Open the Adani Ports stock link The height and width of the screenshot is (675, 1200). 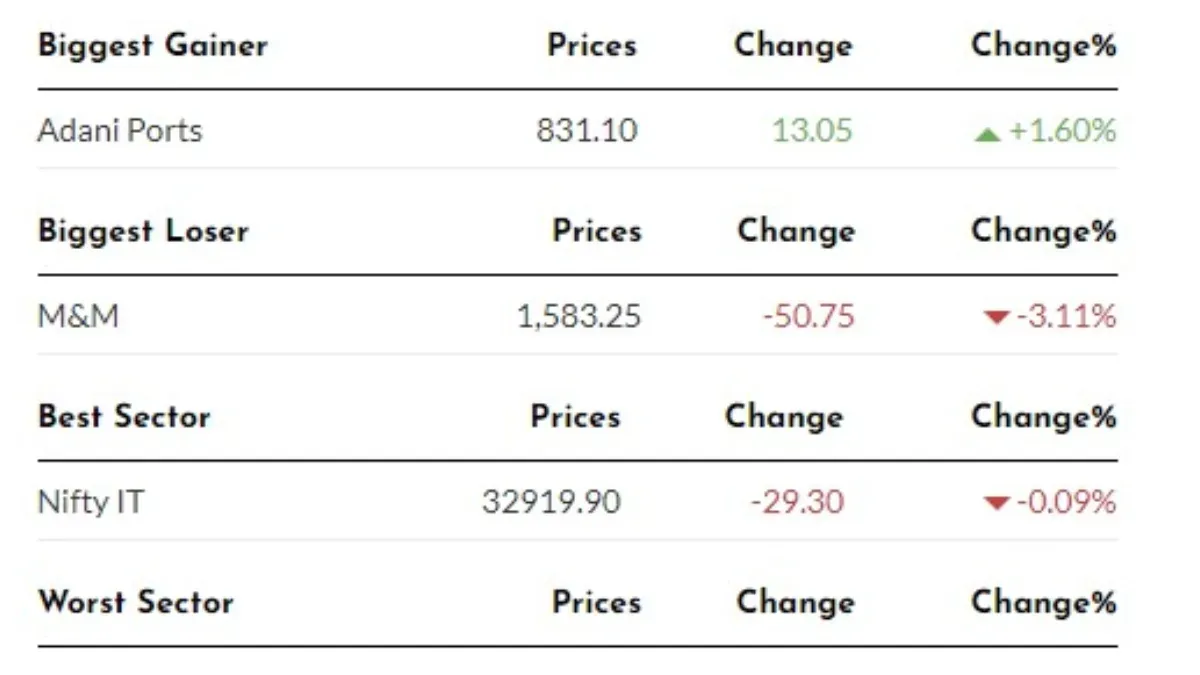coord(120,130)
